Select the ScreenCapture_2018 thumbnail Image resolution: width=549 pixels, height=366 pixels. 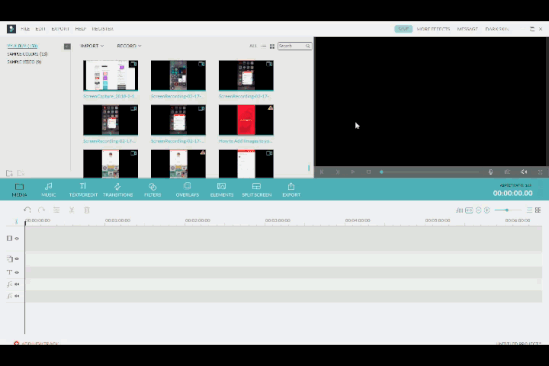click(110, 75)
